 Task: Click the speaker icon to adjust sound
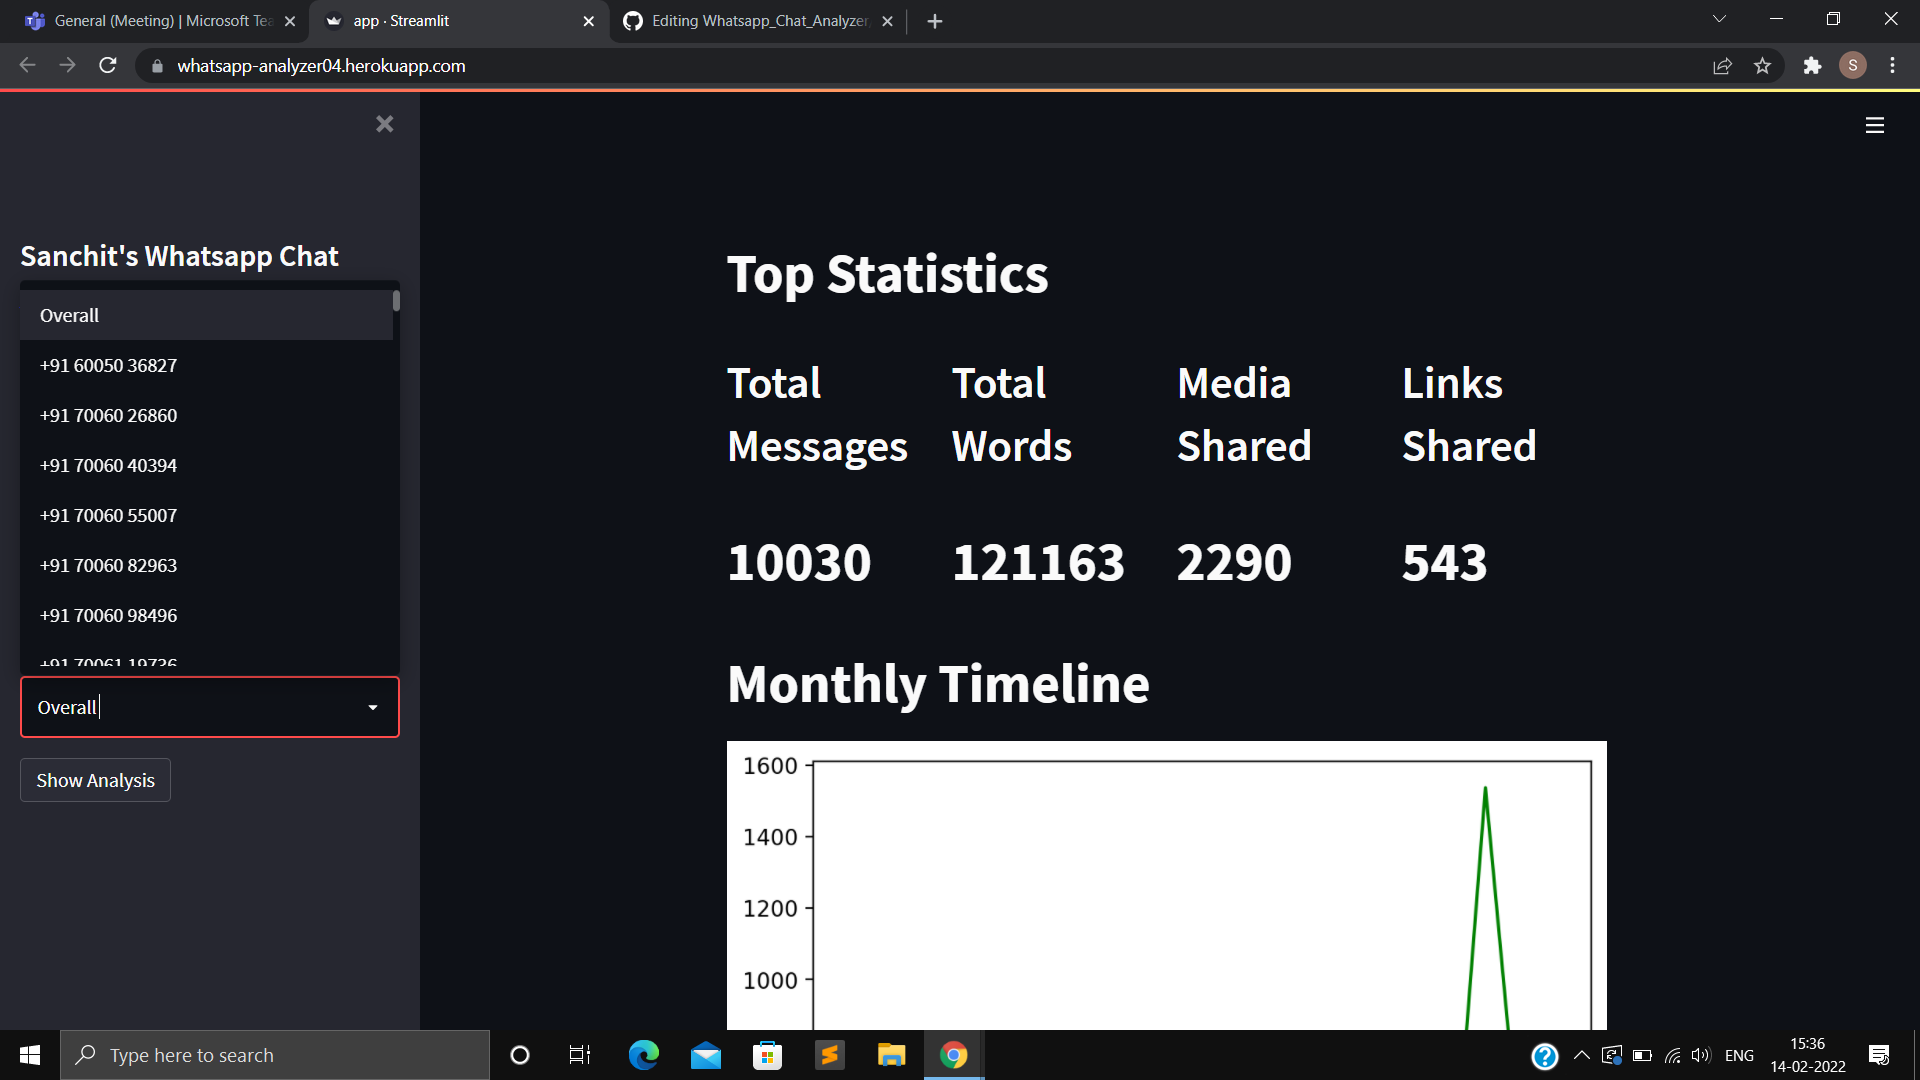[1702, 1055]
